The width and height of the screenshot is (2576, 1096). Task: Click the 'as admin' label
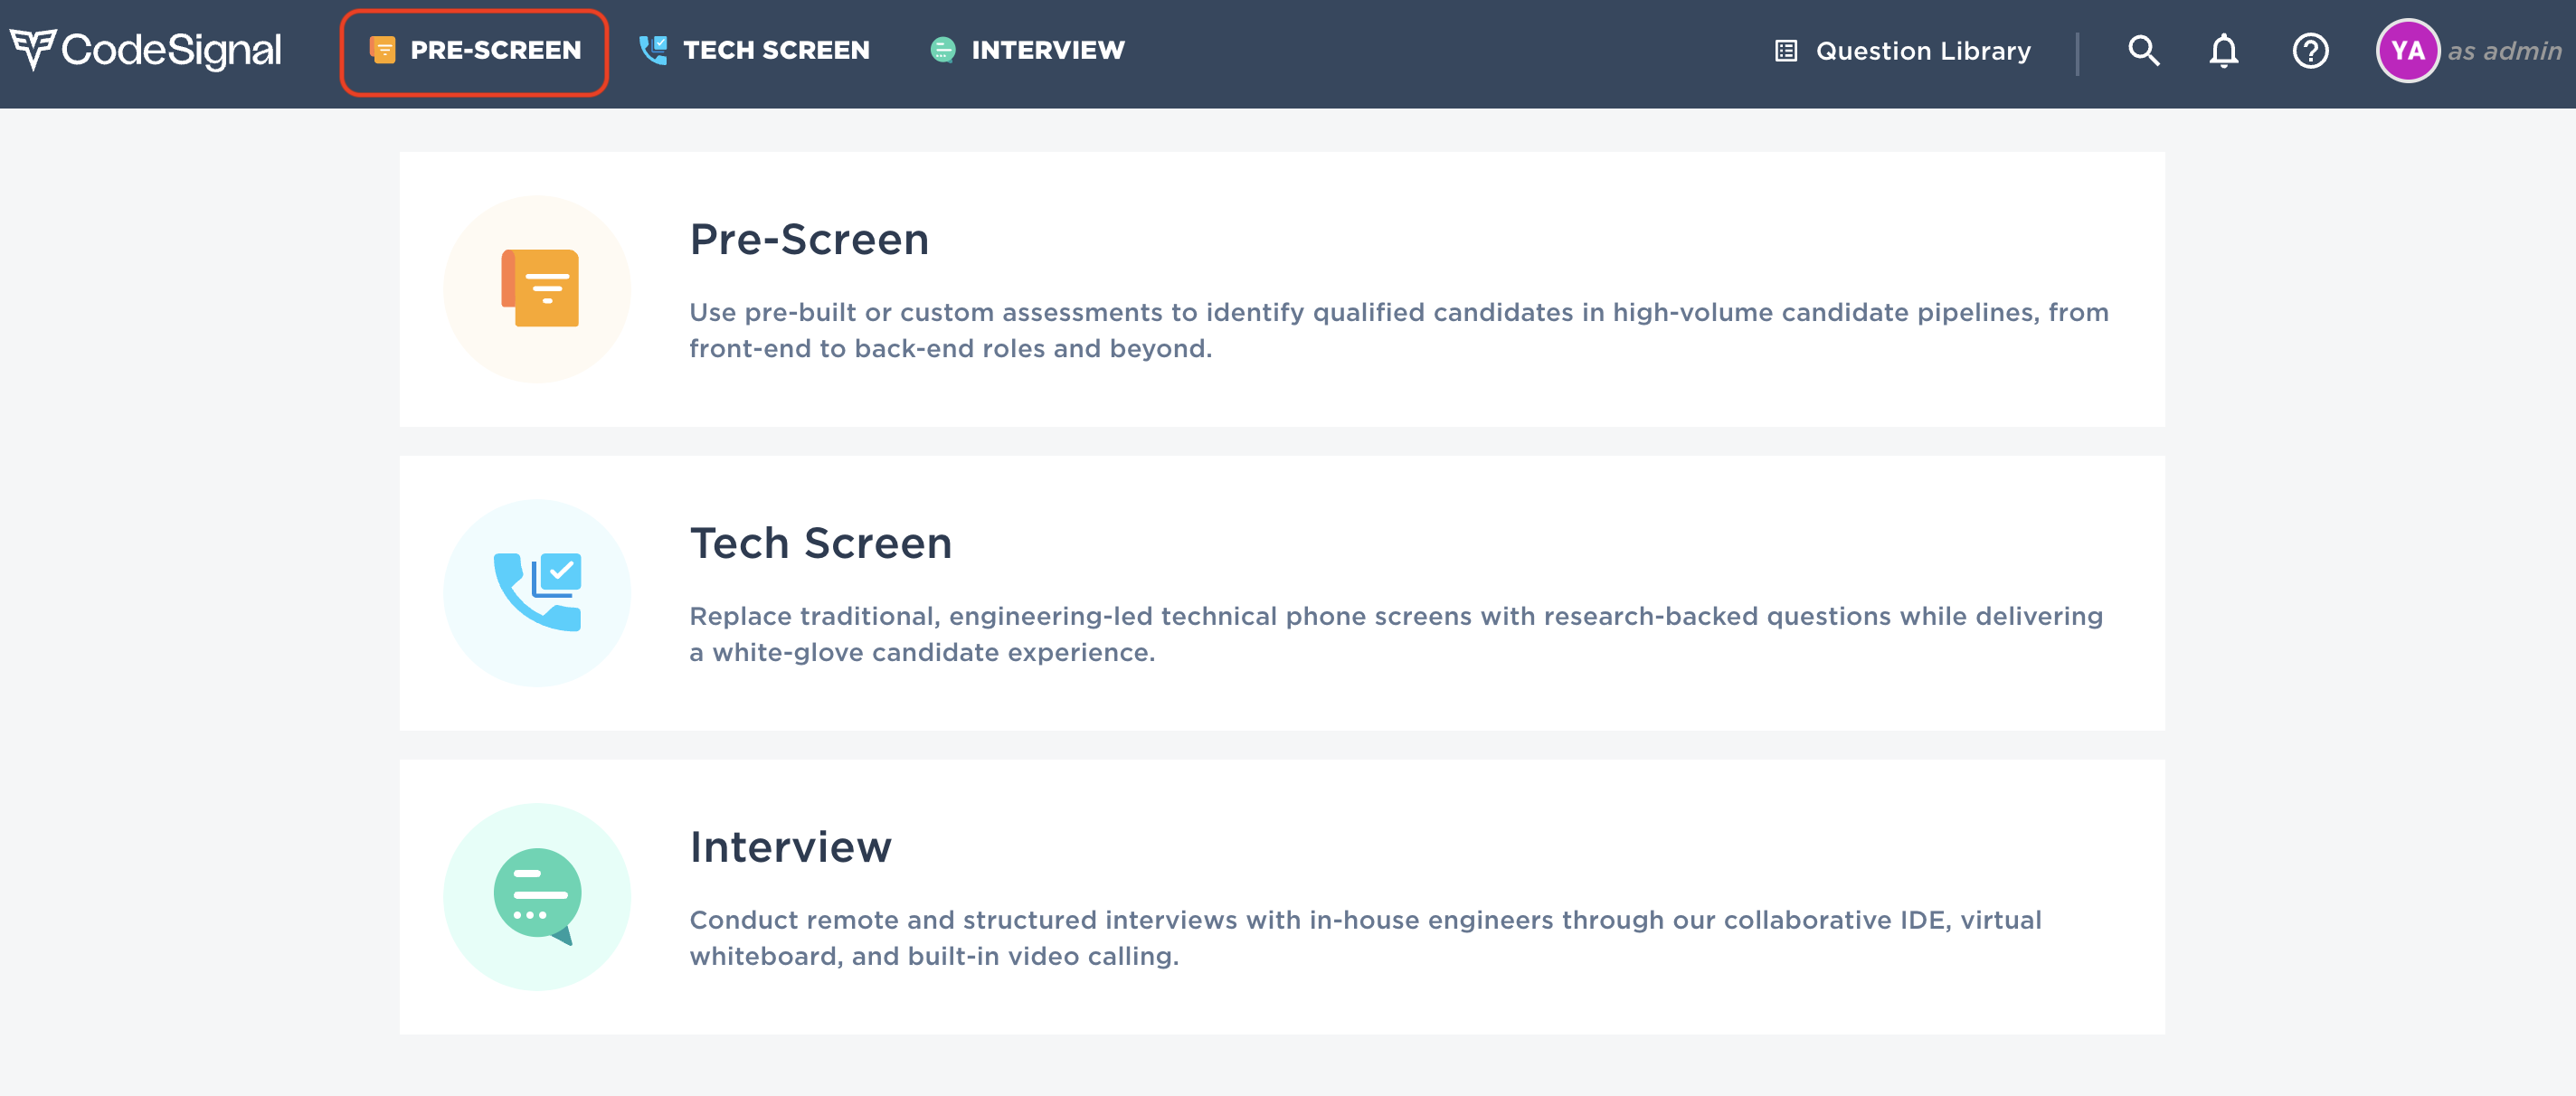(x=2504, y=51)
